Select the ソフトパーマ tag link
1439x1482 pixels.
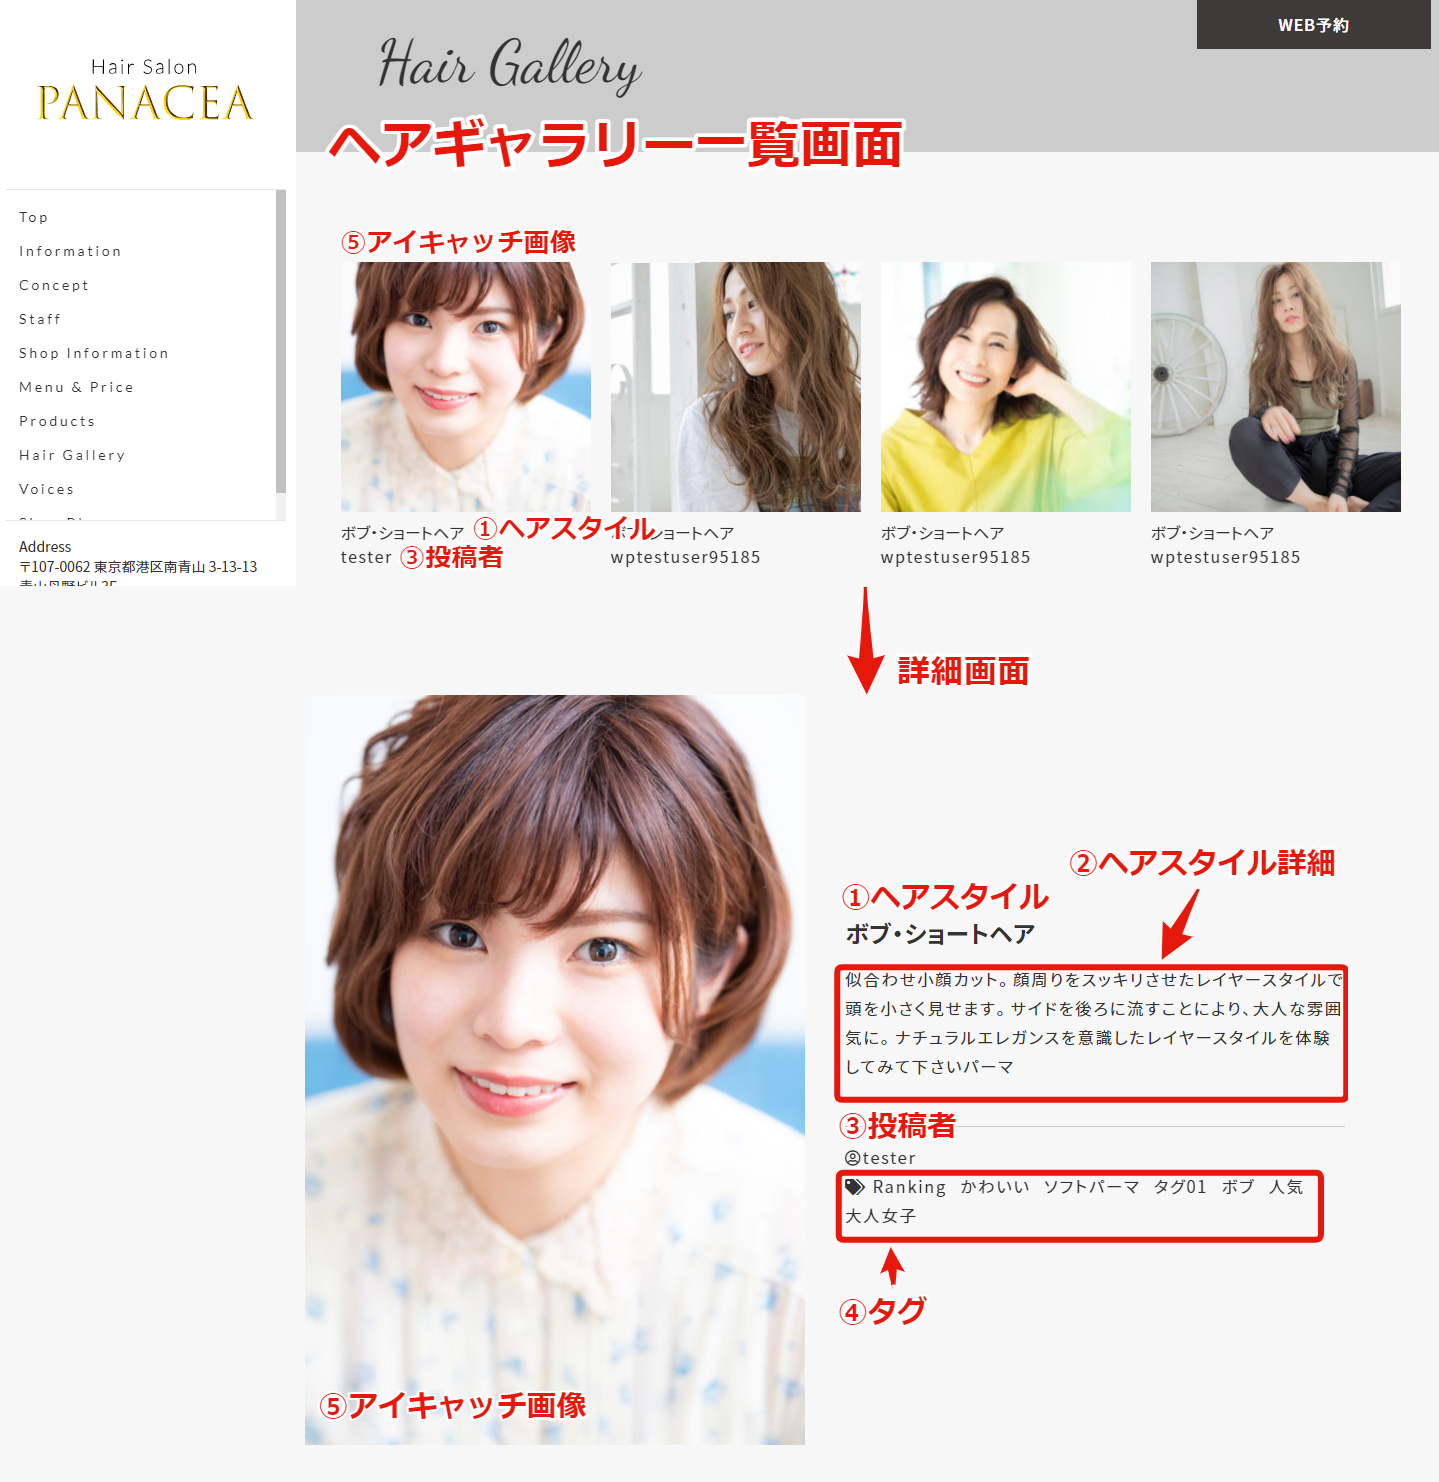(x=1091, y=1187)
